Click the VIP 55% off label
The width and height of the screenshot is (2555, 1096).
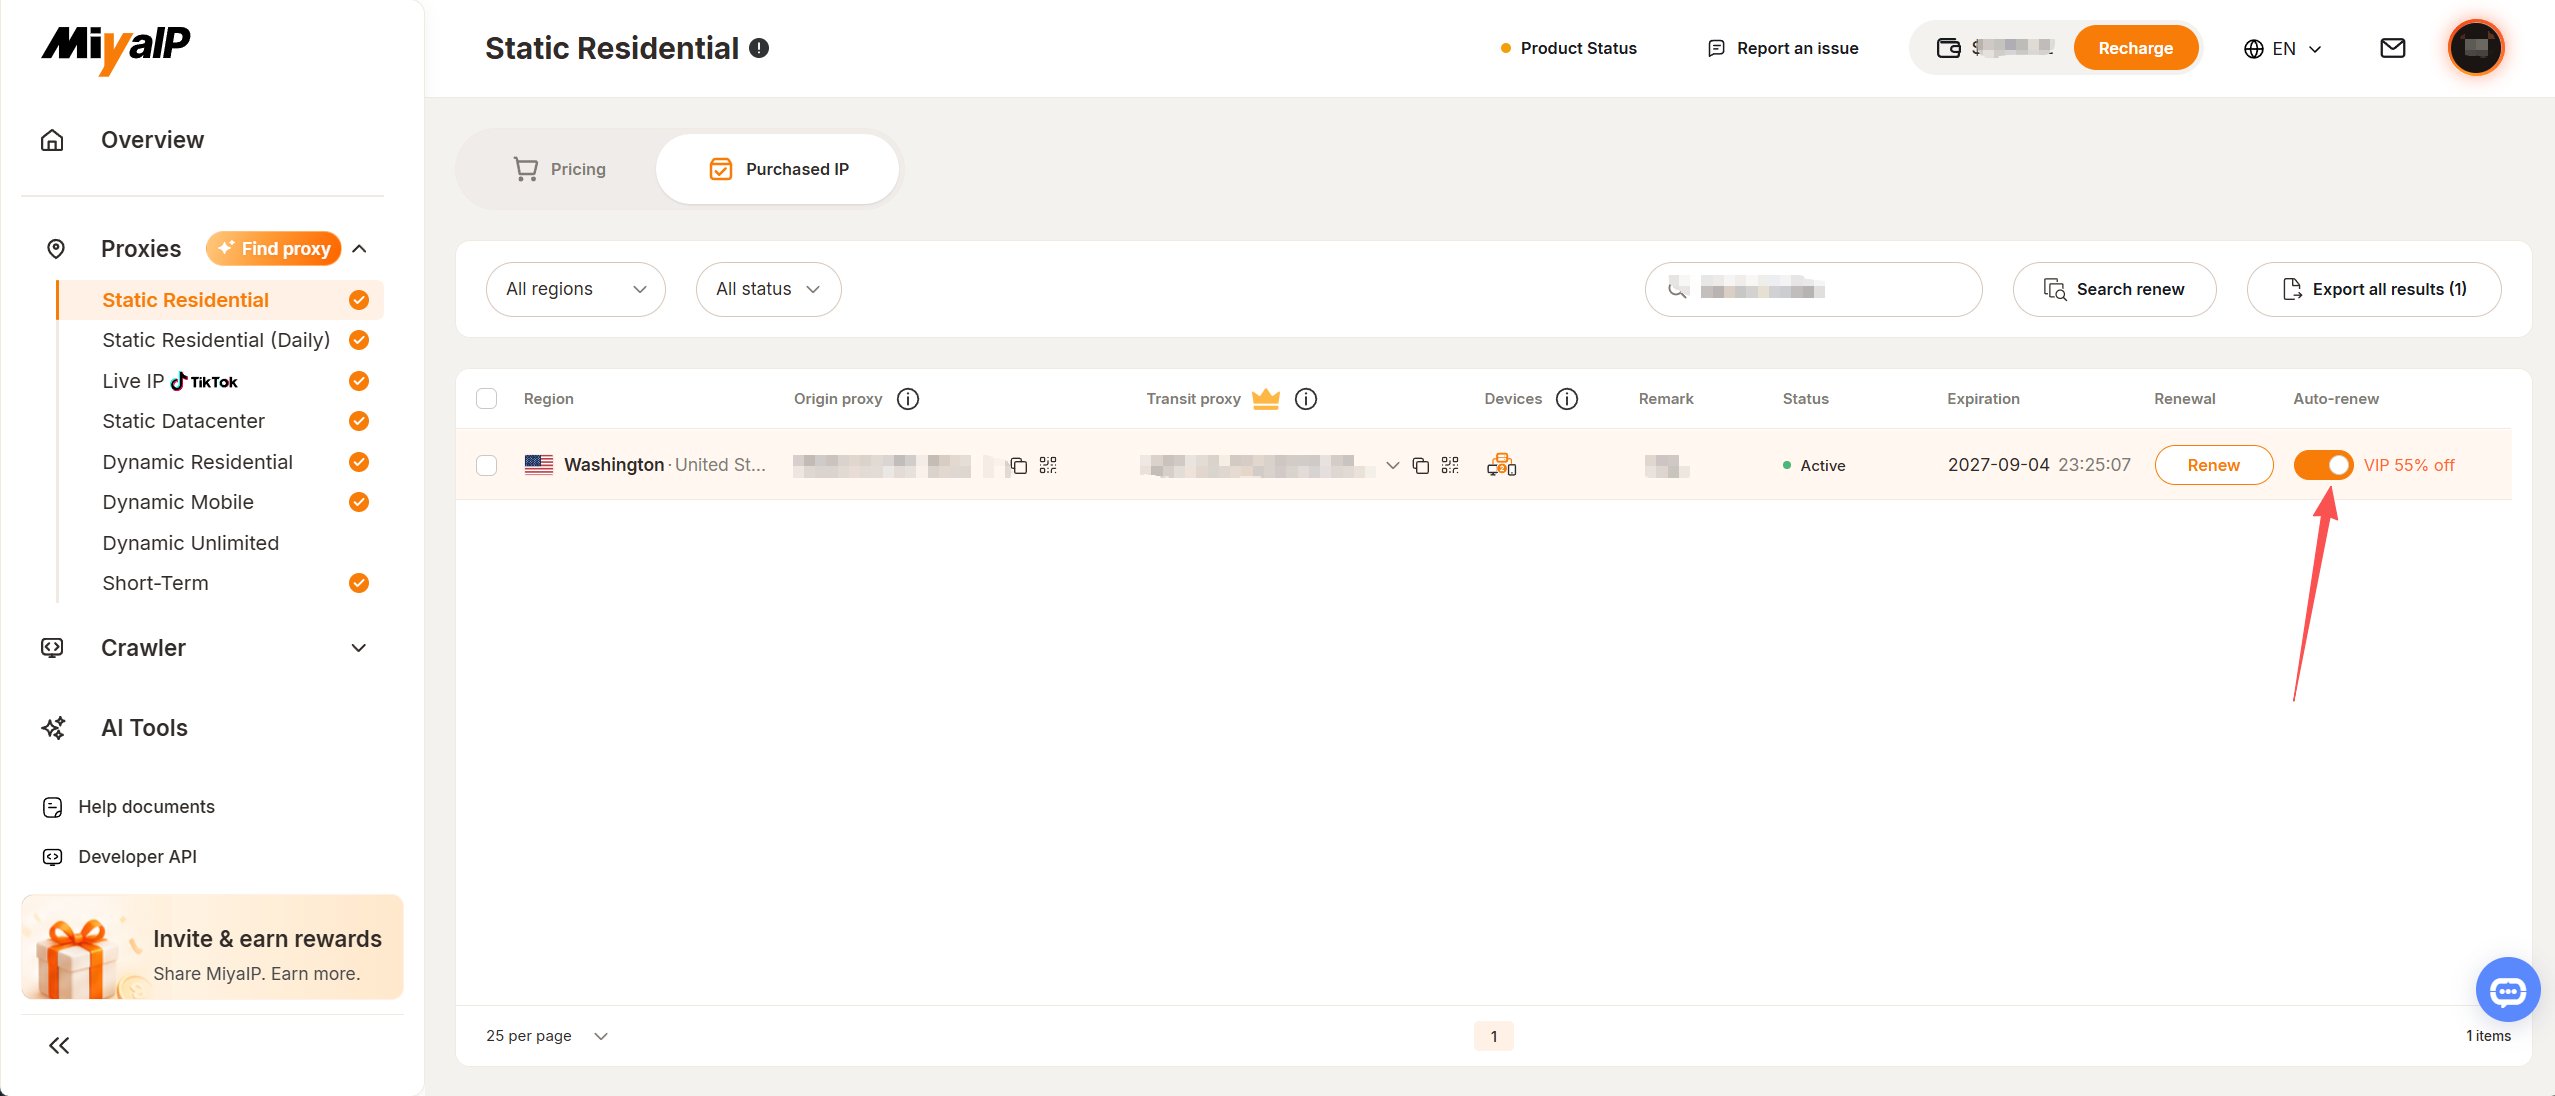[2409, 465]
